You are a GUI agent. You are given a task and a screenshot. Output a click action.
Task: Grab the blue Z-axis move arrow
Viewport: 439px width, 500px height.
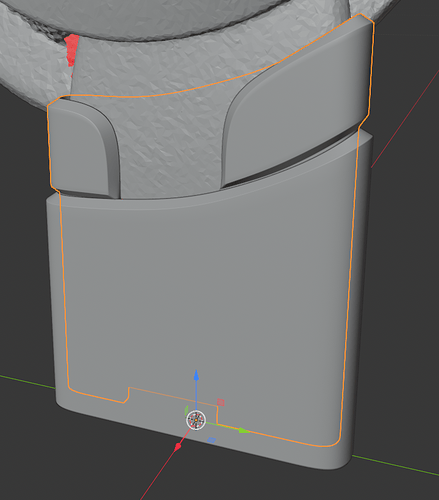tap(196, 375)
